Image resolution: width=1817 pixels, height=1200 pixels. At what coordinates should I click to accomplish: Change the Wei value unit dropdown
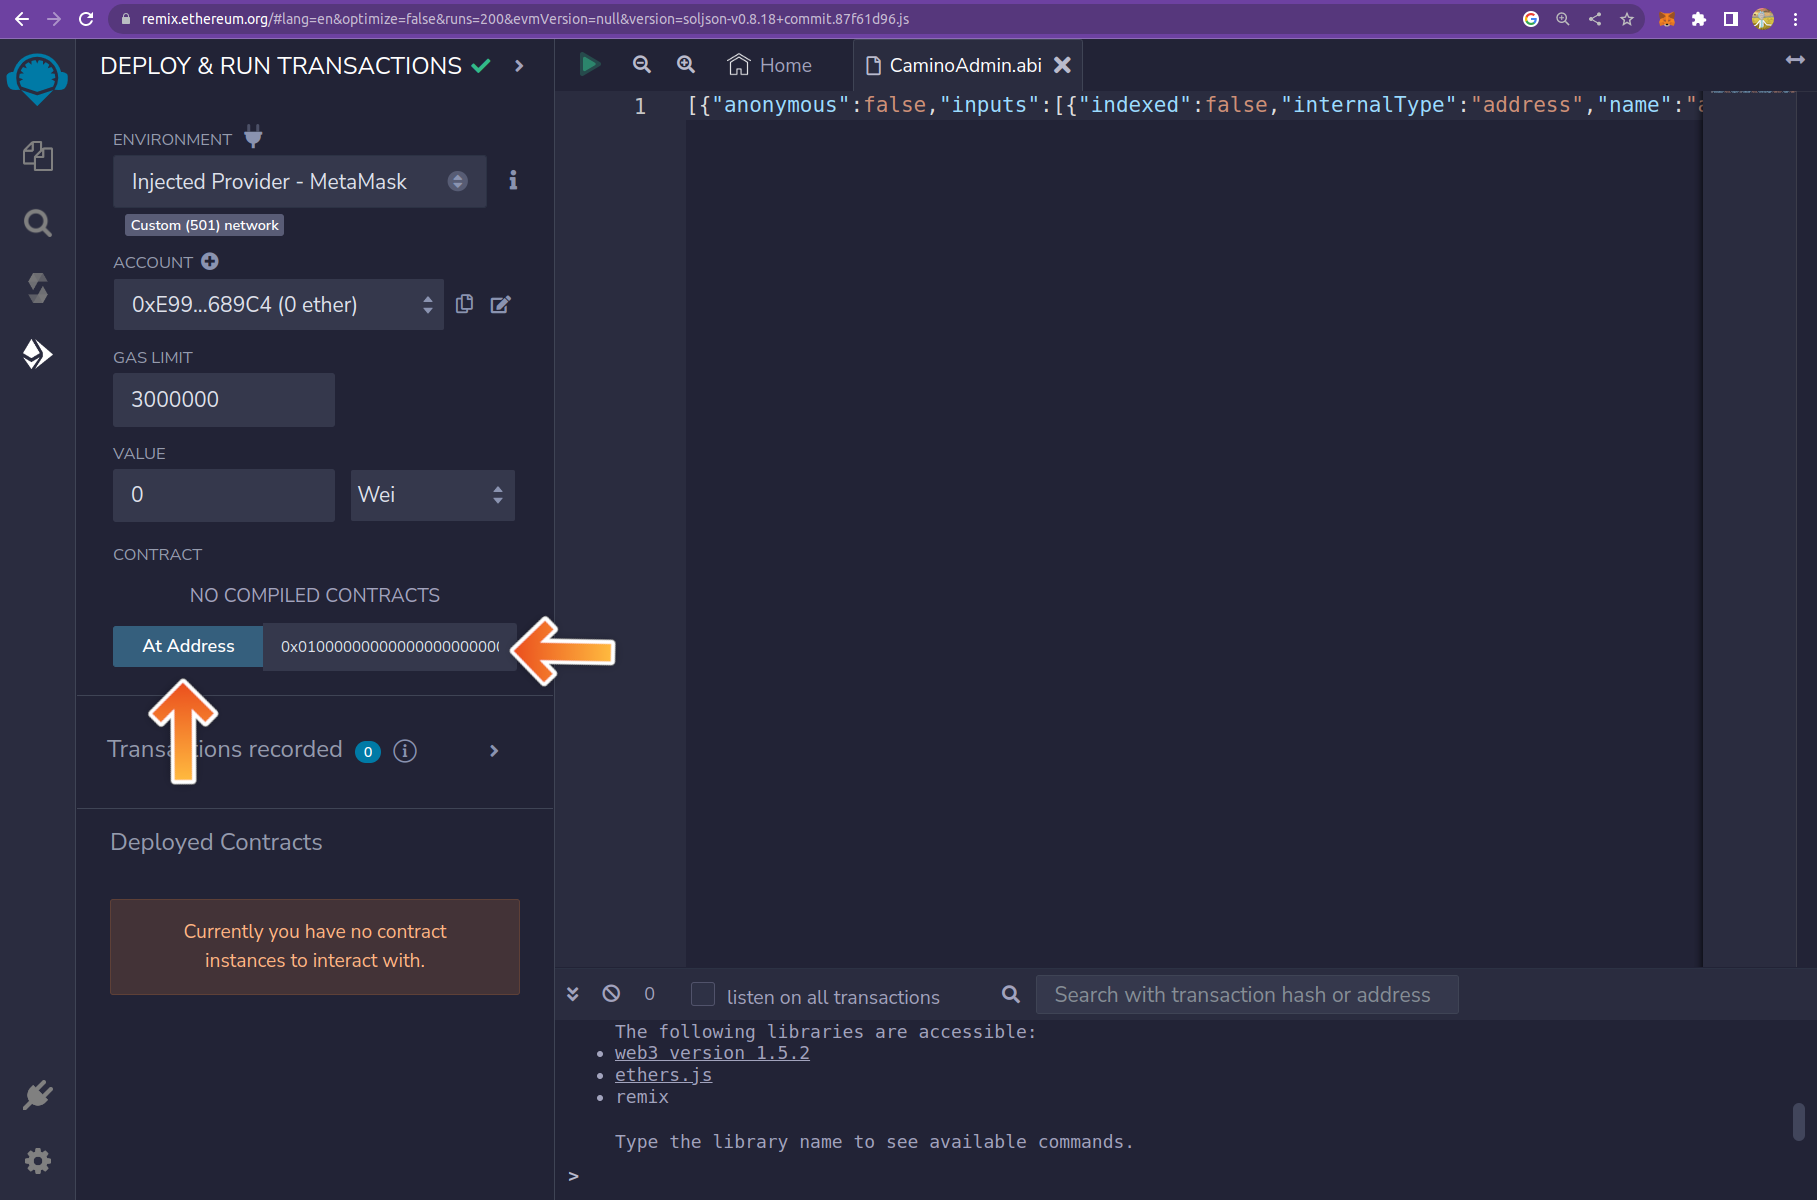pos(432,495)
